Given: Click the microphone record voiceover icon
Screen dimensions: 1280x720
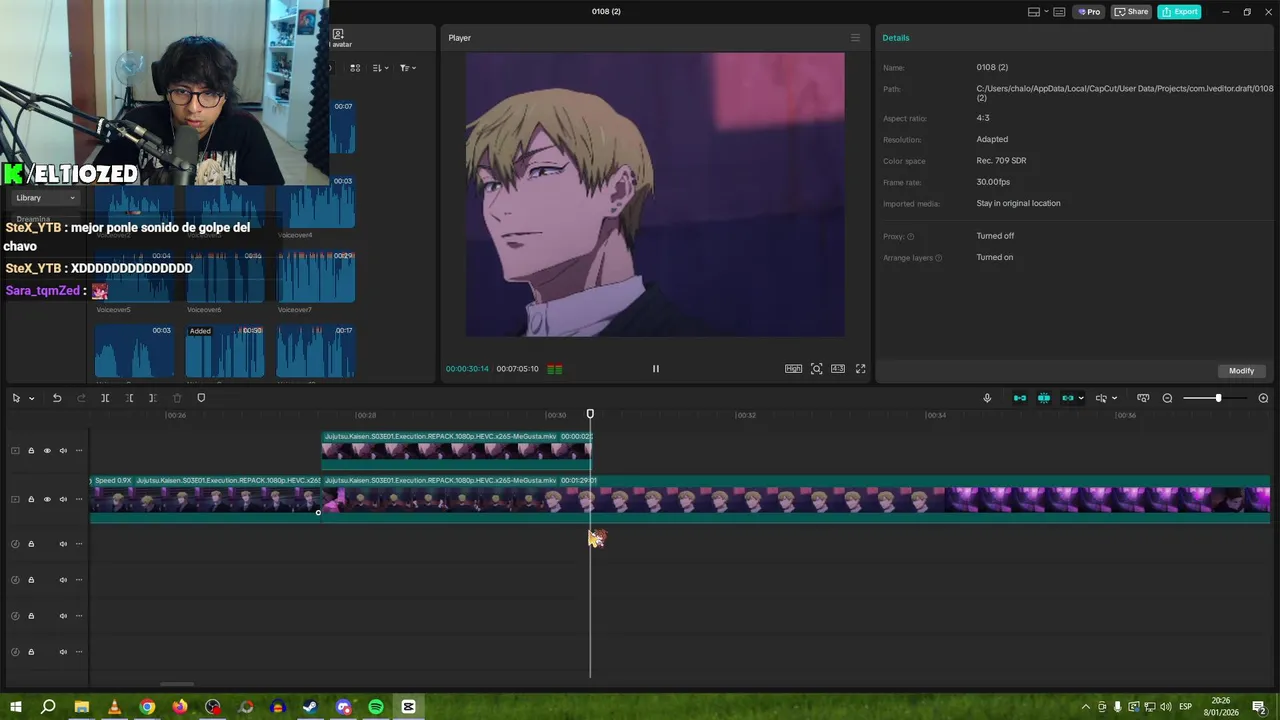Looking at the screenshot, I should [x=987, y=398].
